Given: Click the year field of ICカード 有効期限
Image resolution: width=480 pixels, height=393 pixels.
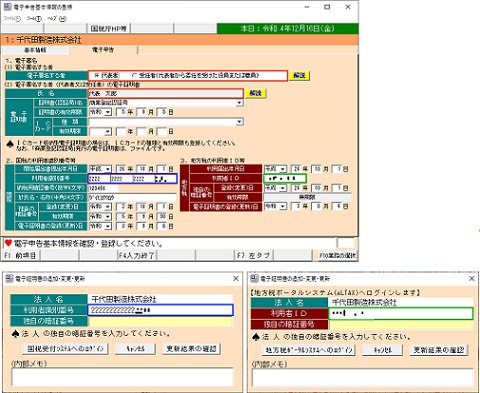Looking at the screenshot, I should click(121, 132).
